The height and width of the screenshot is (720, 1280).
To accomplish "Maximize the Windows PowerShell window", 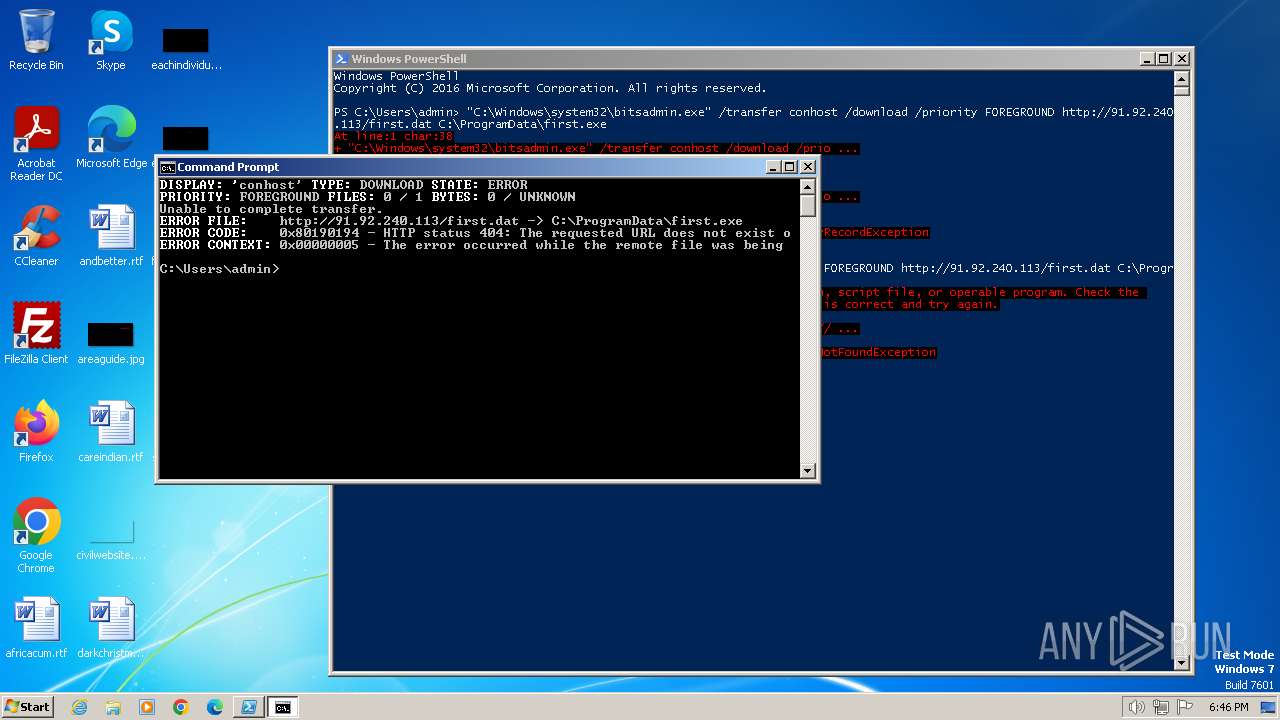I will tap(1164, 59).
